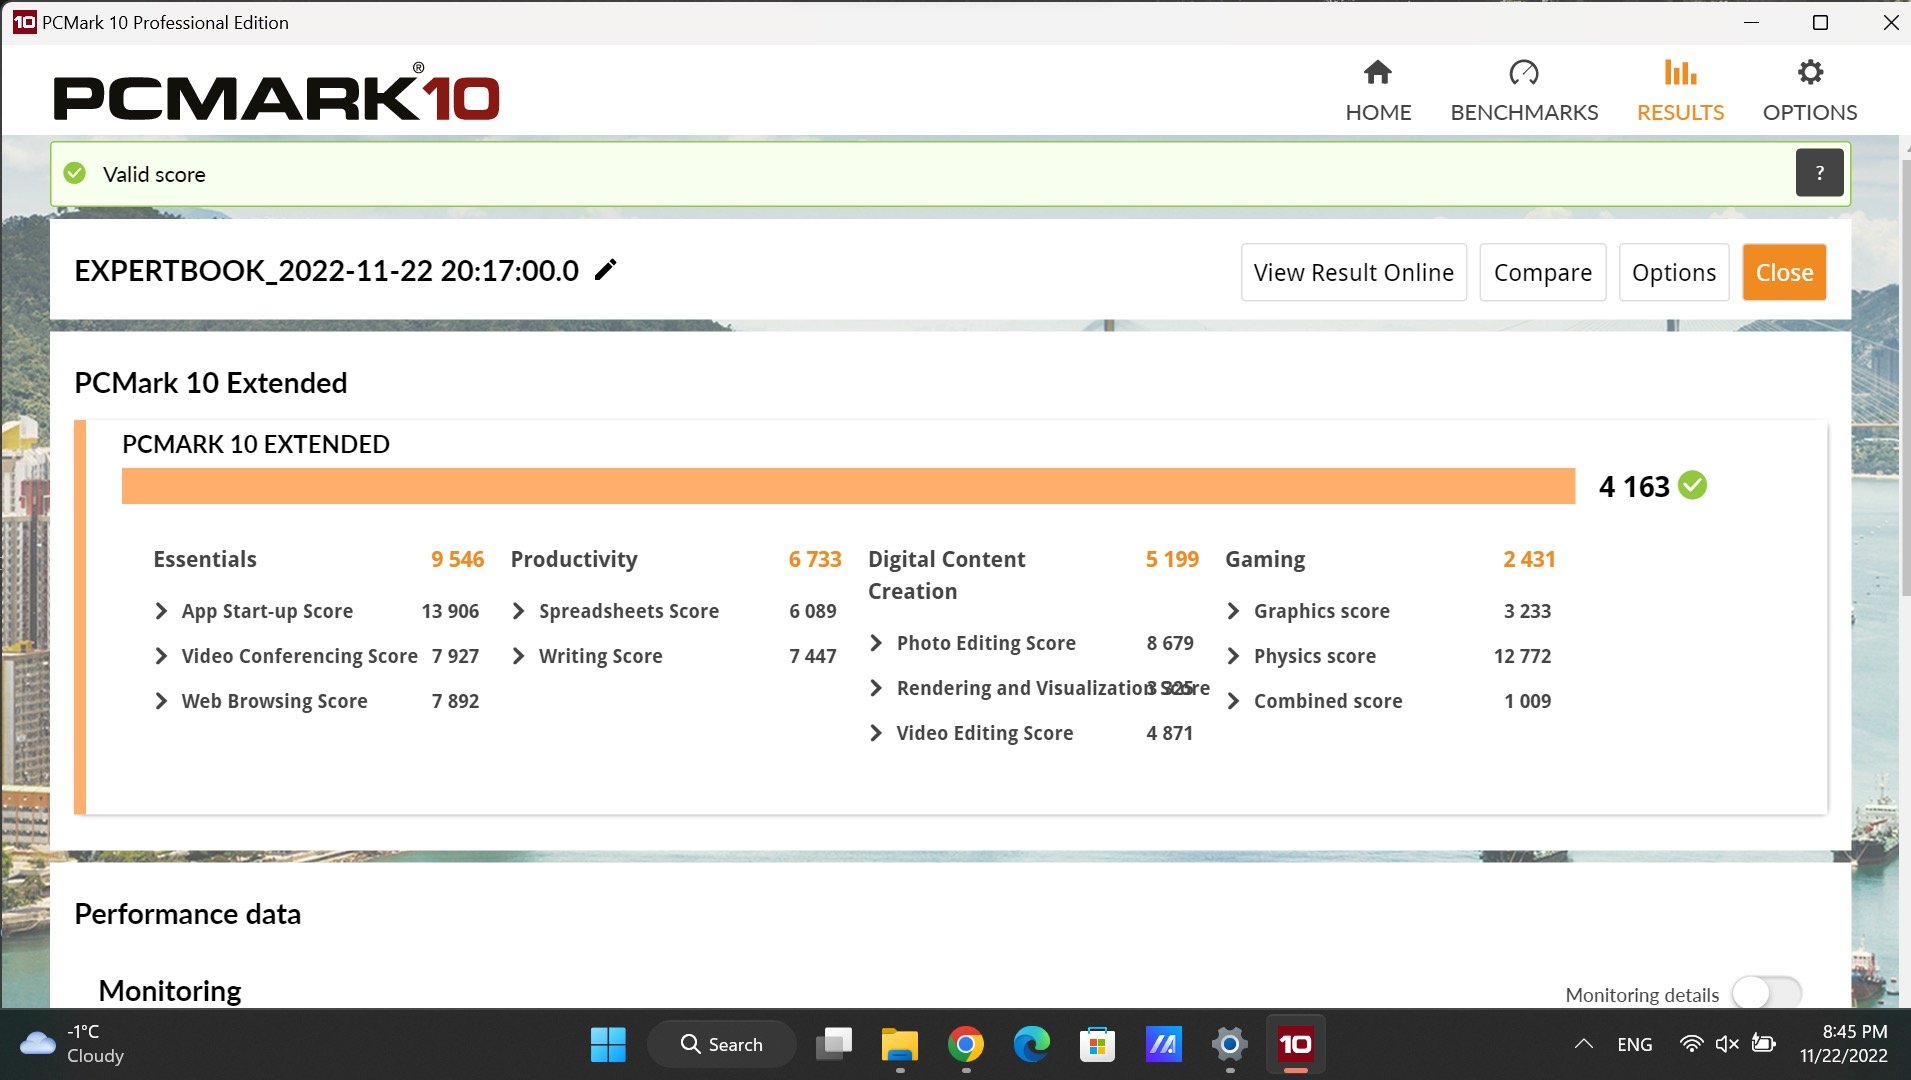The width and height of the screenshot is (1911, 1080).
Task: Click the PCMARK 10 logo
Action: coord(276,93)
